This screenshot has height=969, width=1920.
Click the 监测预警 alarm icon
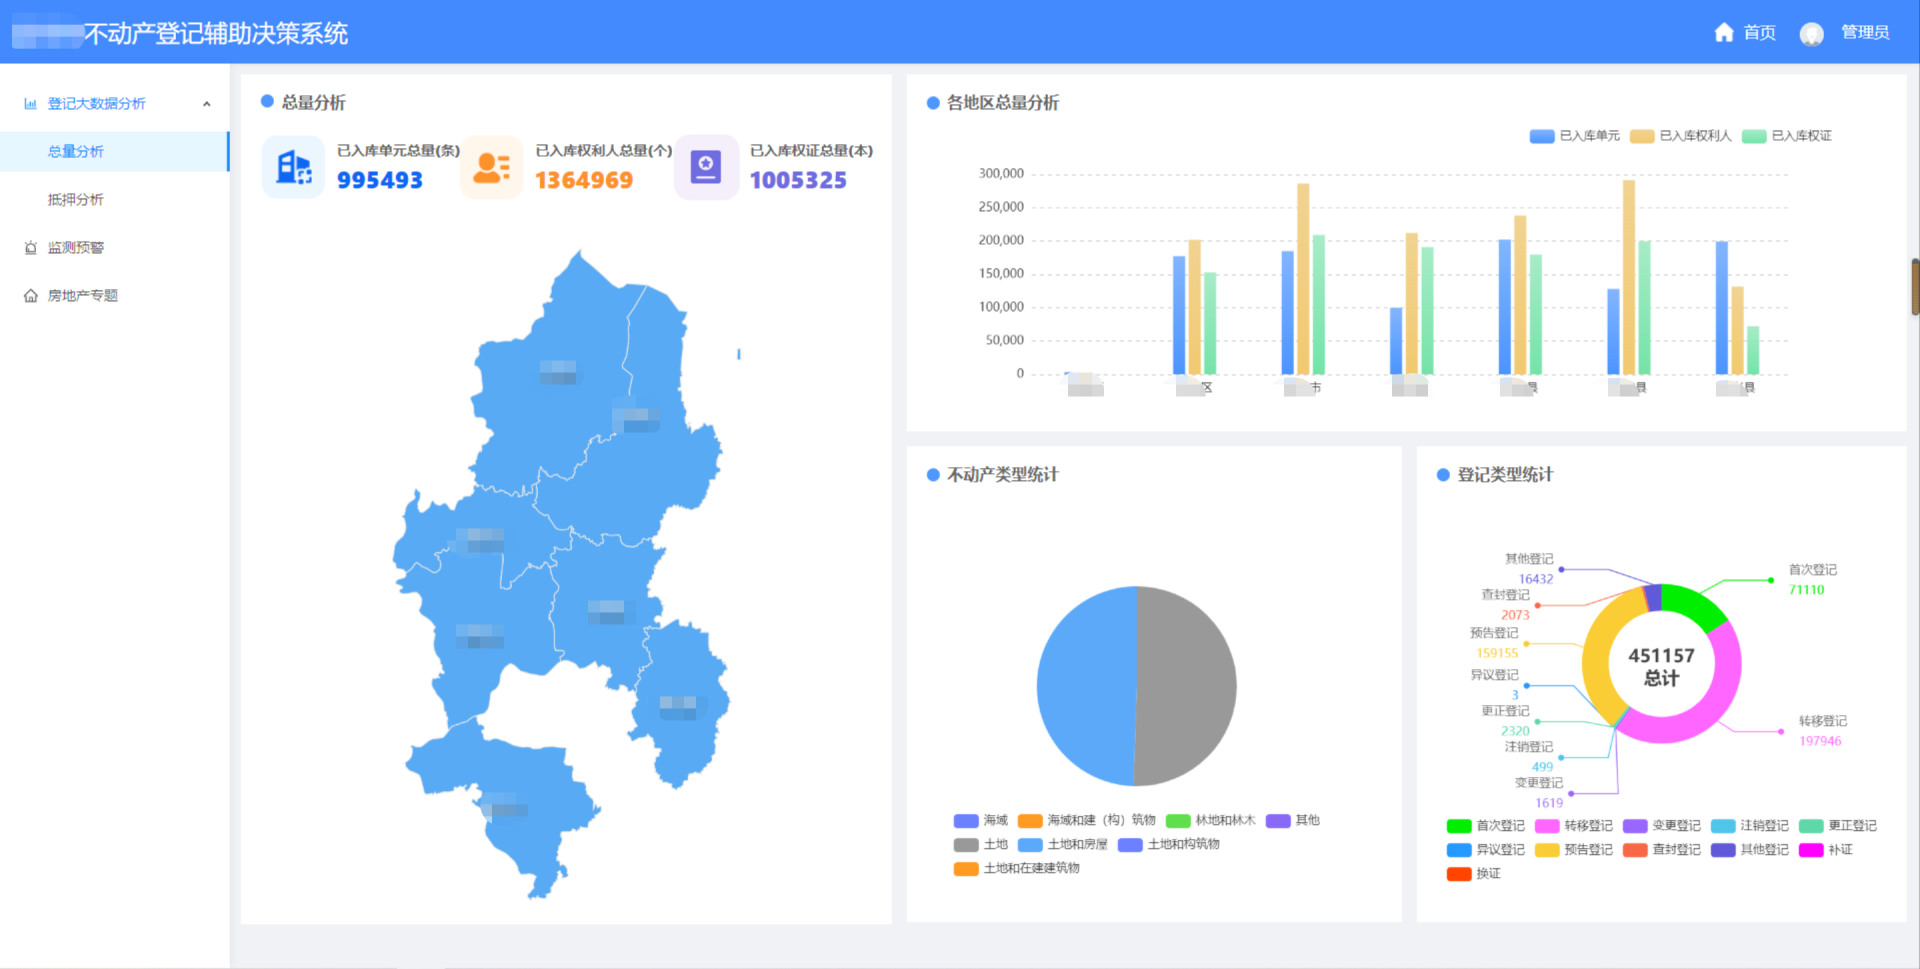click(31, 248)
